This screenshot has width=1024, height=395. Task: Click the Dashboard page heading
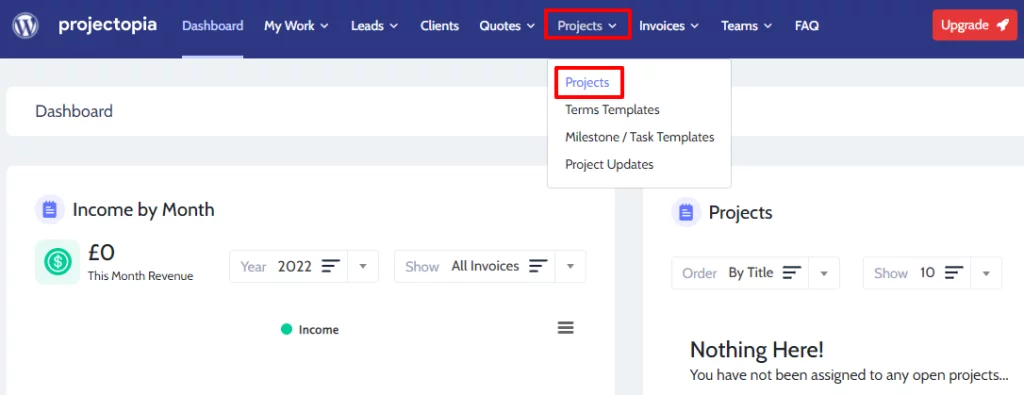coord(74,111)
